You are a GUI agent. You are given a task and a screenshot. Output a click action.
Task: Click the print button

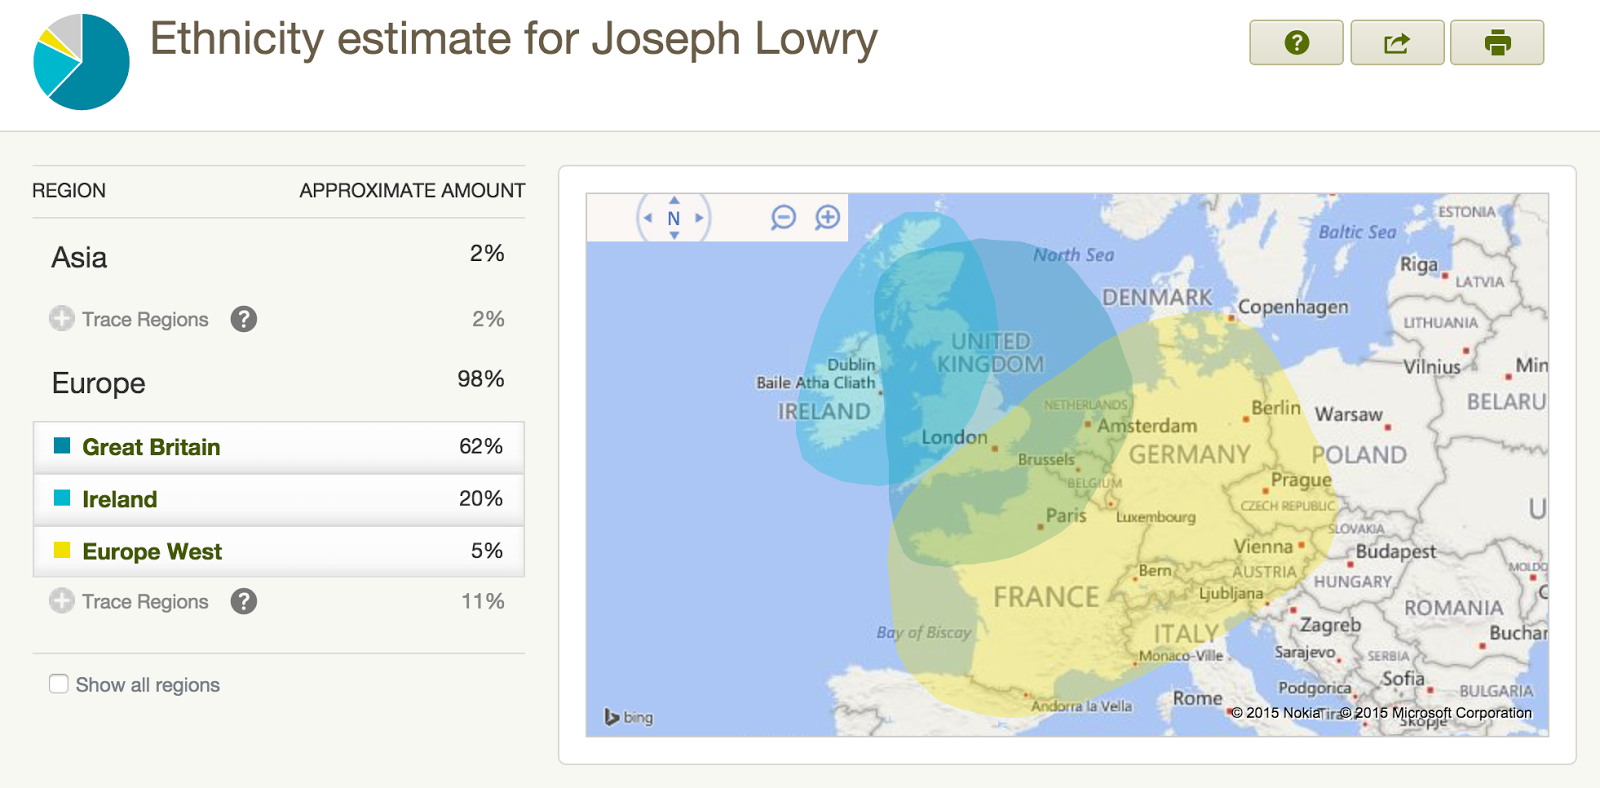(1497, 43)
